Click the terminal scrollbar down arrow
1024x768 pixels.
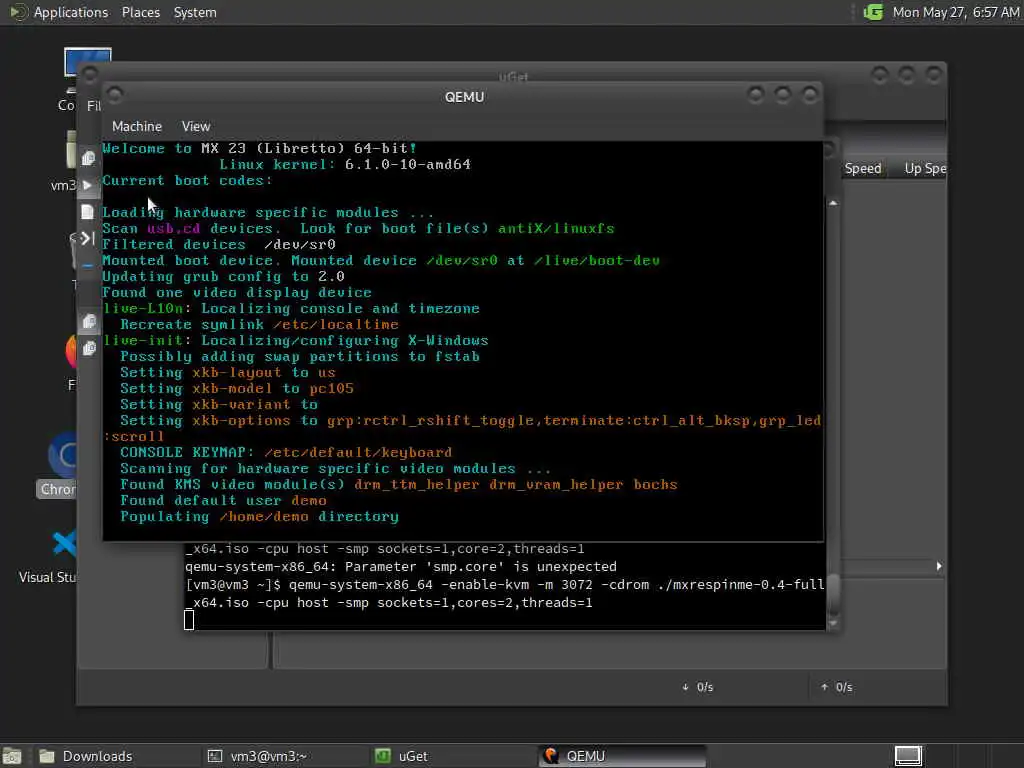click(833, 624)
